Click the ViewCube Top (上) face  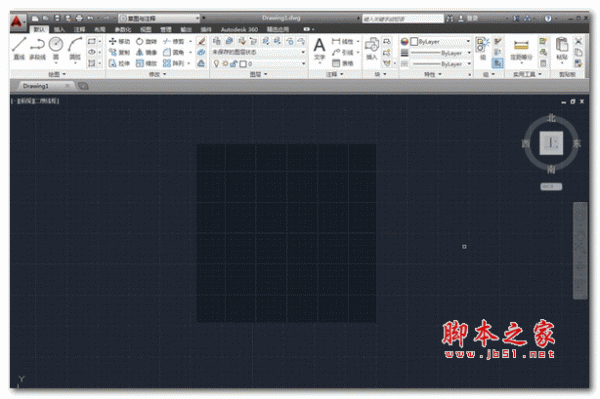click(x=551, y=143)
